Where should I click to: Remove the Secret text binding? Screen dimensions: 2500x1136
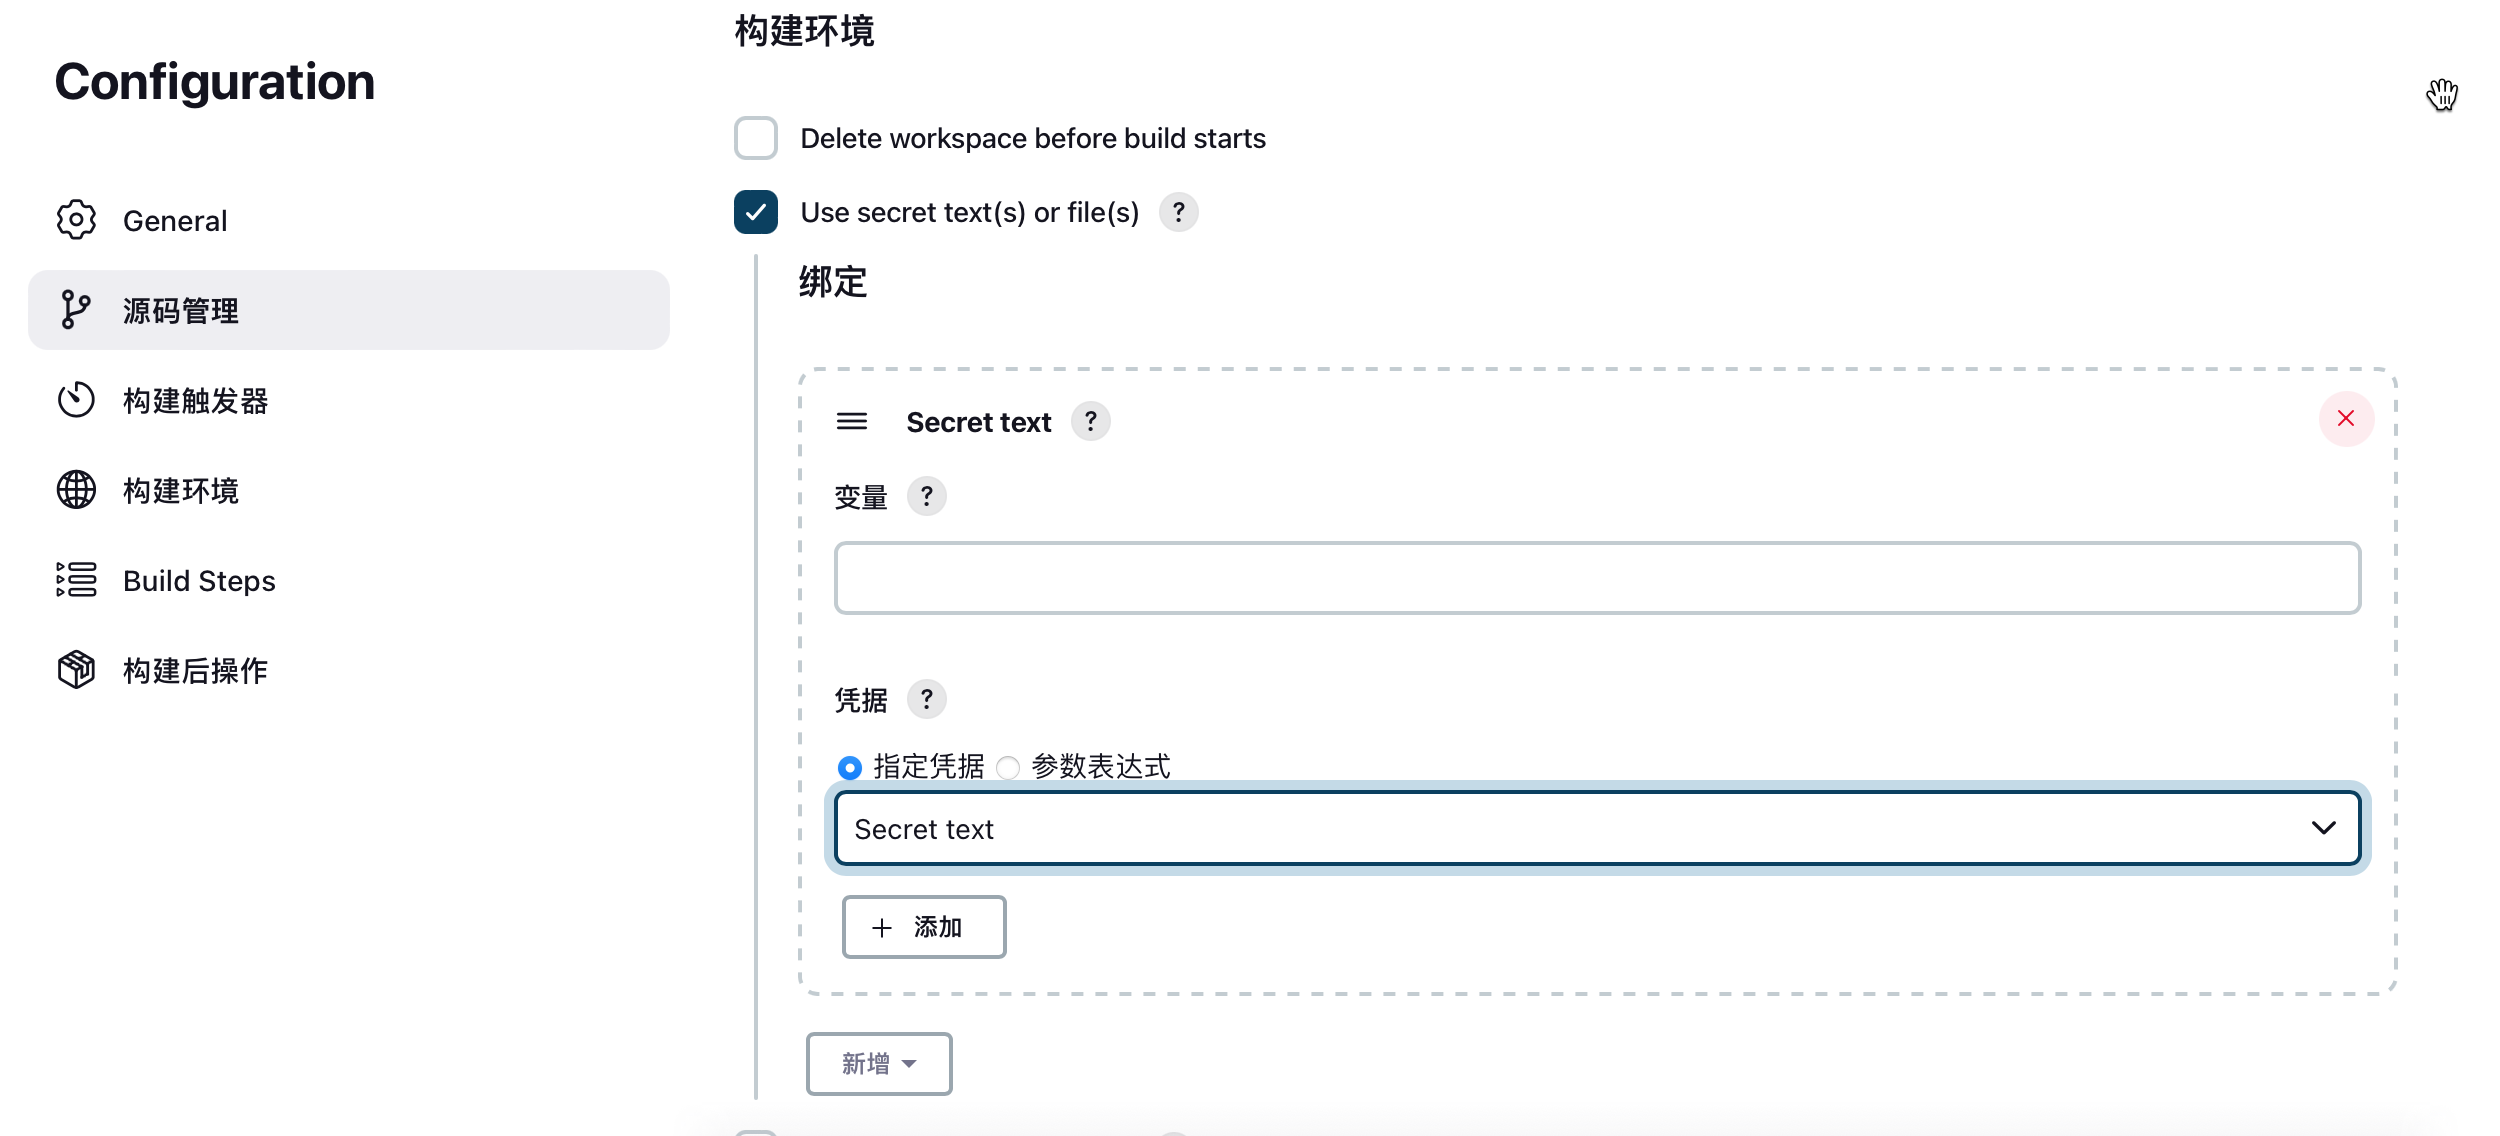[x=2346, y=419]
